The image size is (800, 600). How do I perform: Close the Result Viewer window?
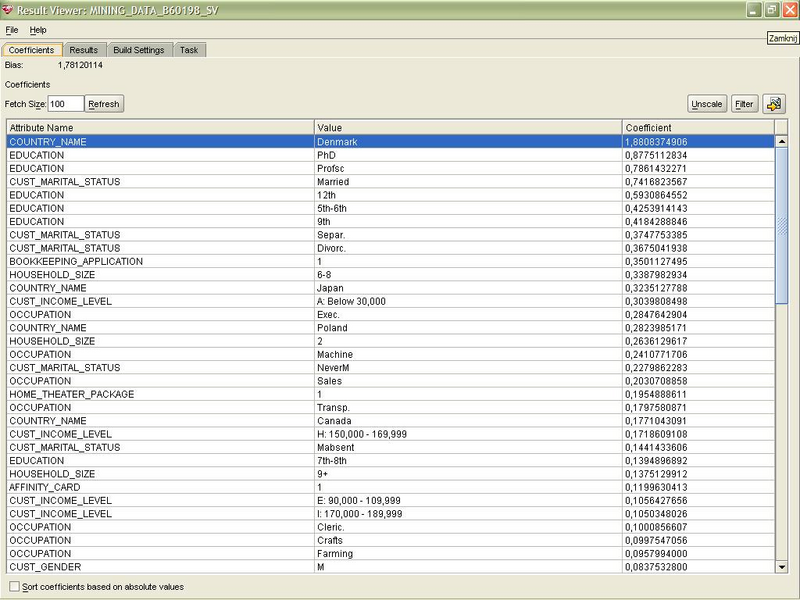[789, 9]
